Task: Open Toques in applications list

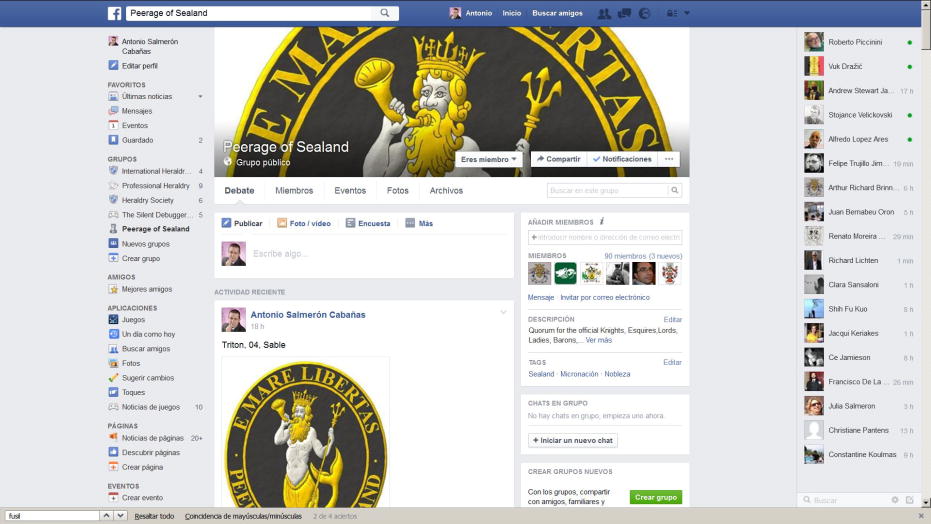Action: tap(133, 392)
